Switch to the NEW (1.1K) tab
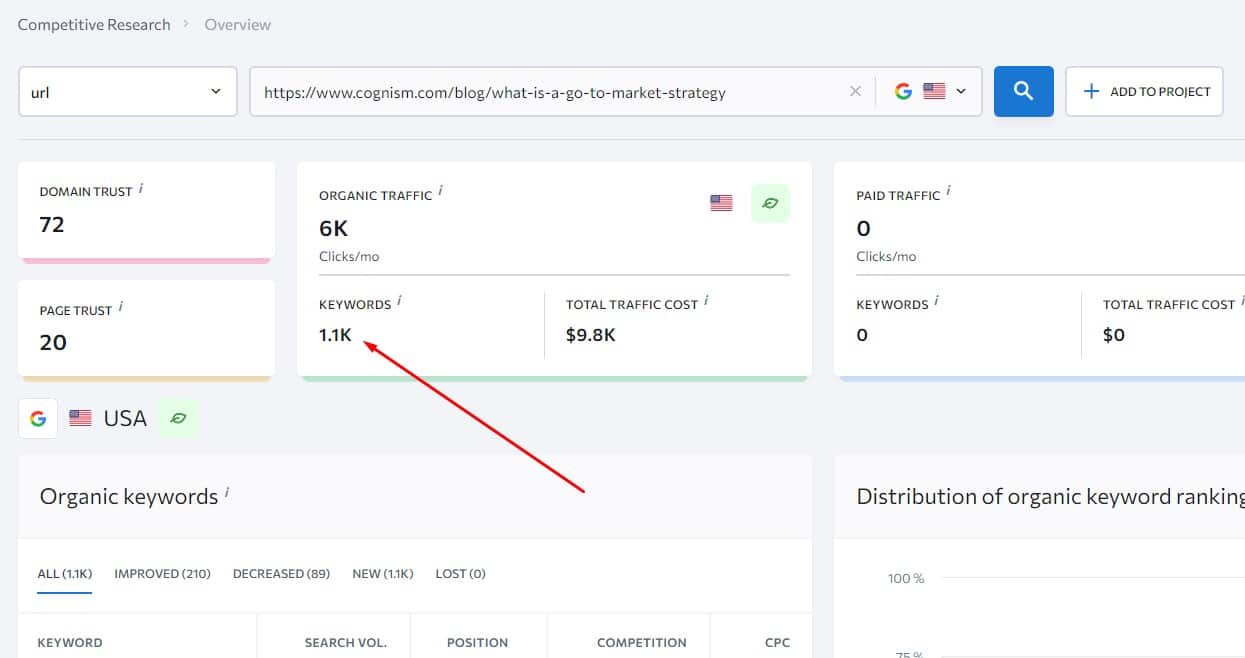 point(383,574)
